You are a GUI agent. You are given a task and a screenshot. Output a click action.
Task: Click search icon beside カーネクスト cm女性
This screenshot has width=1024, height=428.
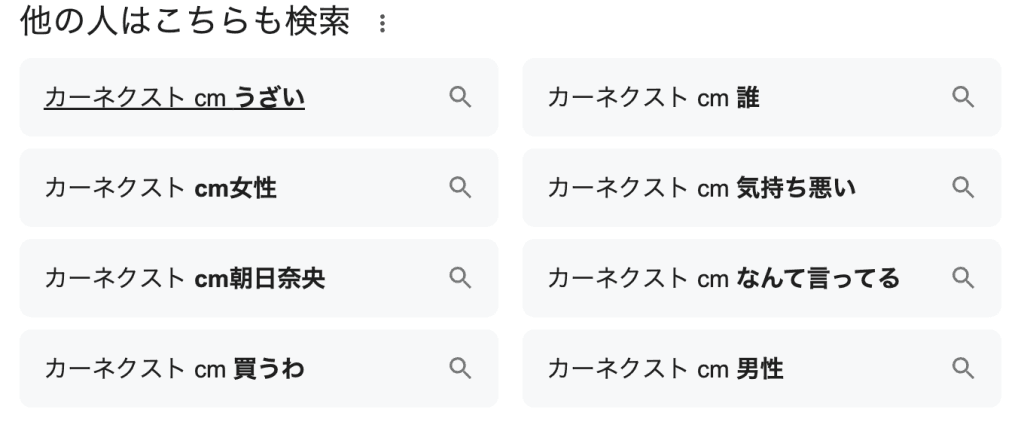point(460,187)
